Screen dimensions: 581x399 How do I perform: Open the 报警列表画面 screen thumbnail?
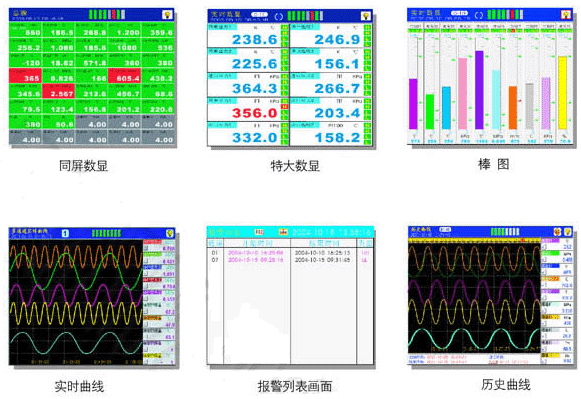(290, 295)
